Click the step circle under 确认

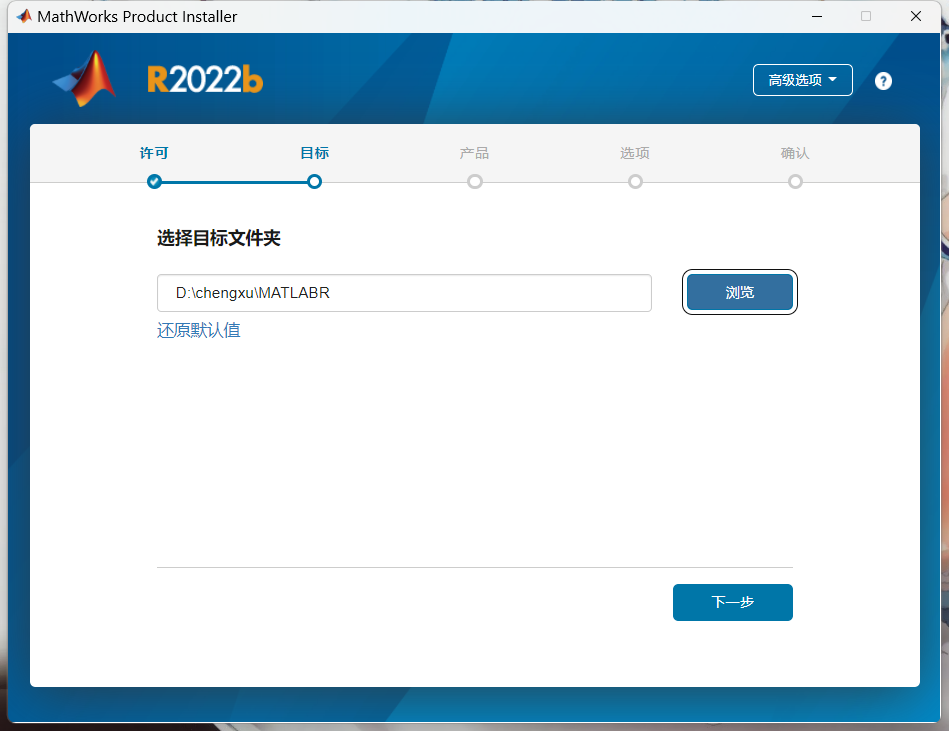(795, 182)
